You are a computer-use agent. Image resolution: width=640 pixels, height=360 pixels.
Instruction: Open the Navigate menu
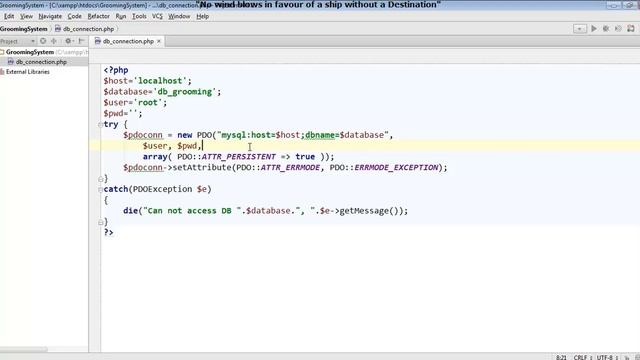tap(50, 16)
